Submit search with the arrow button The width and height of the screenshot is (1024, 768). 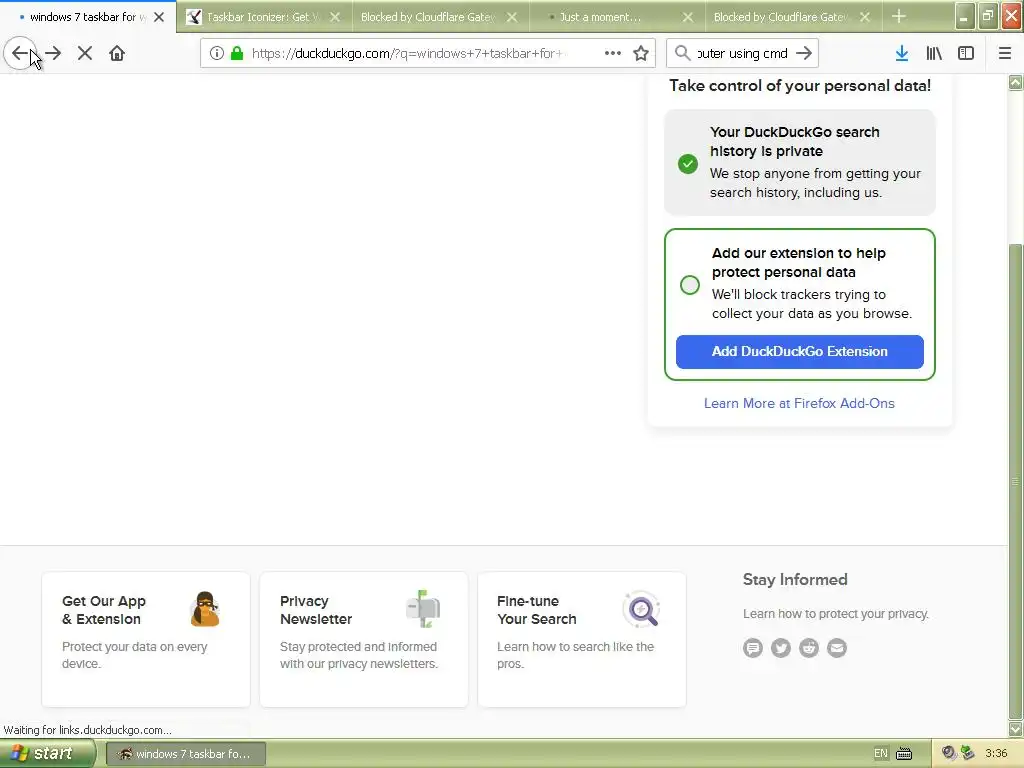pos(805,54)
